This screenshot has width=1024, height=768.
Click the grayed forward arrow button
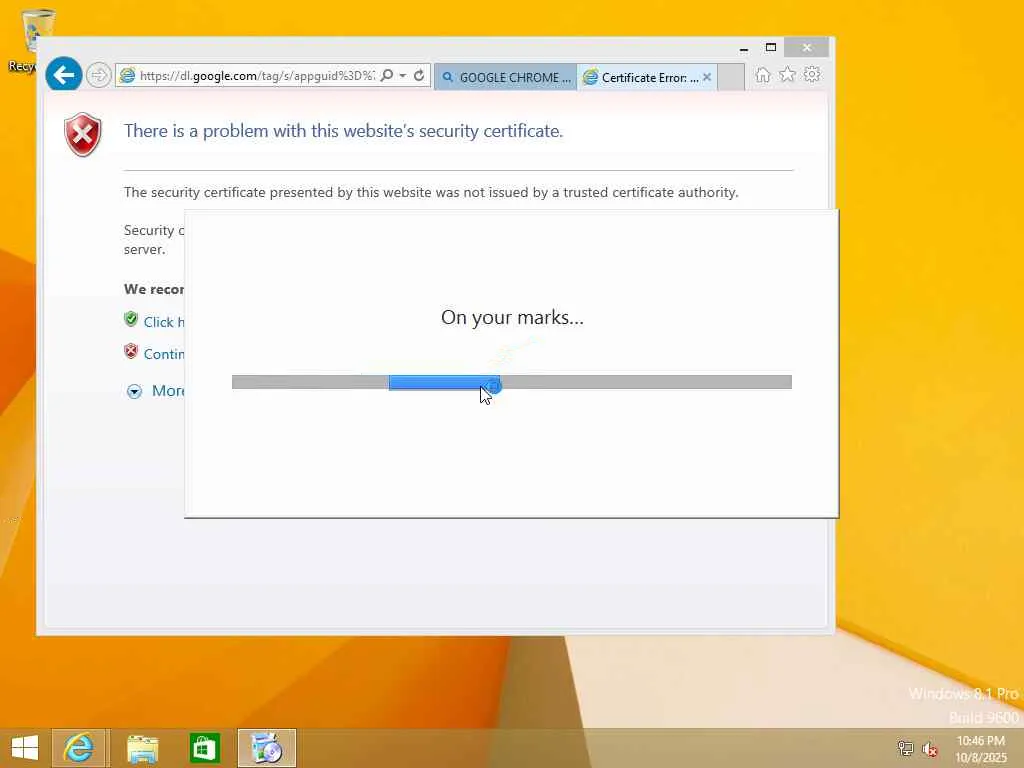[99, 76]
